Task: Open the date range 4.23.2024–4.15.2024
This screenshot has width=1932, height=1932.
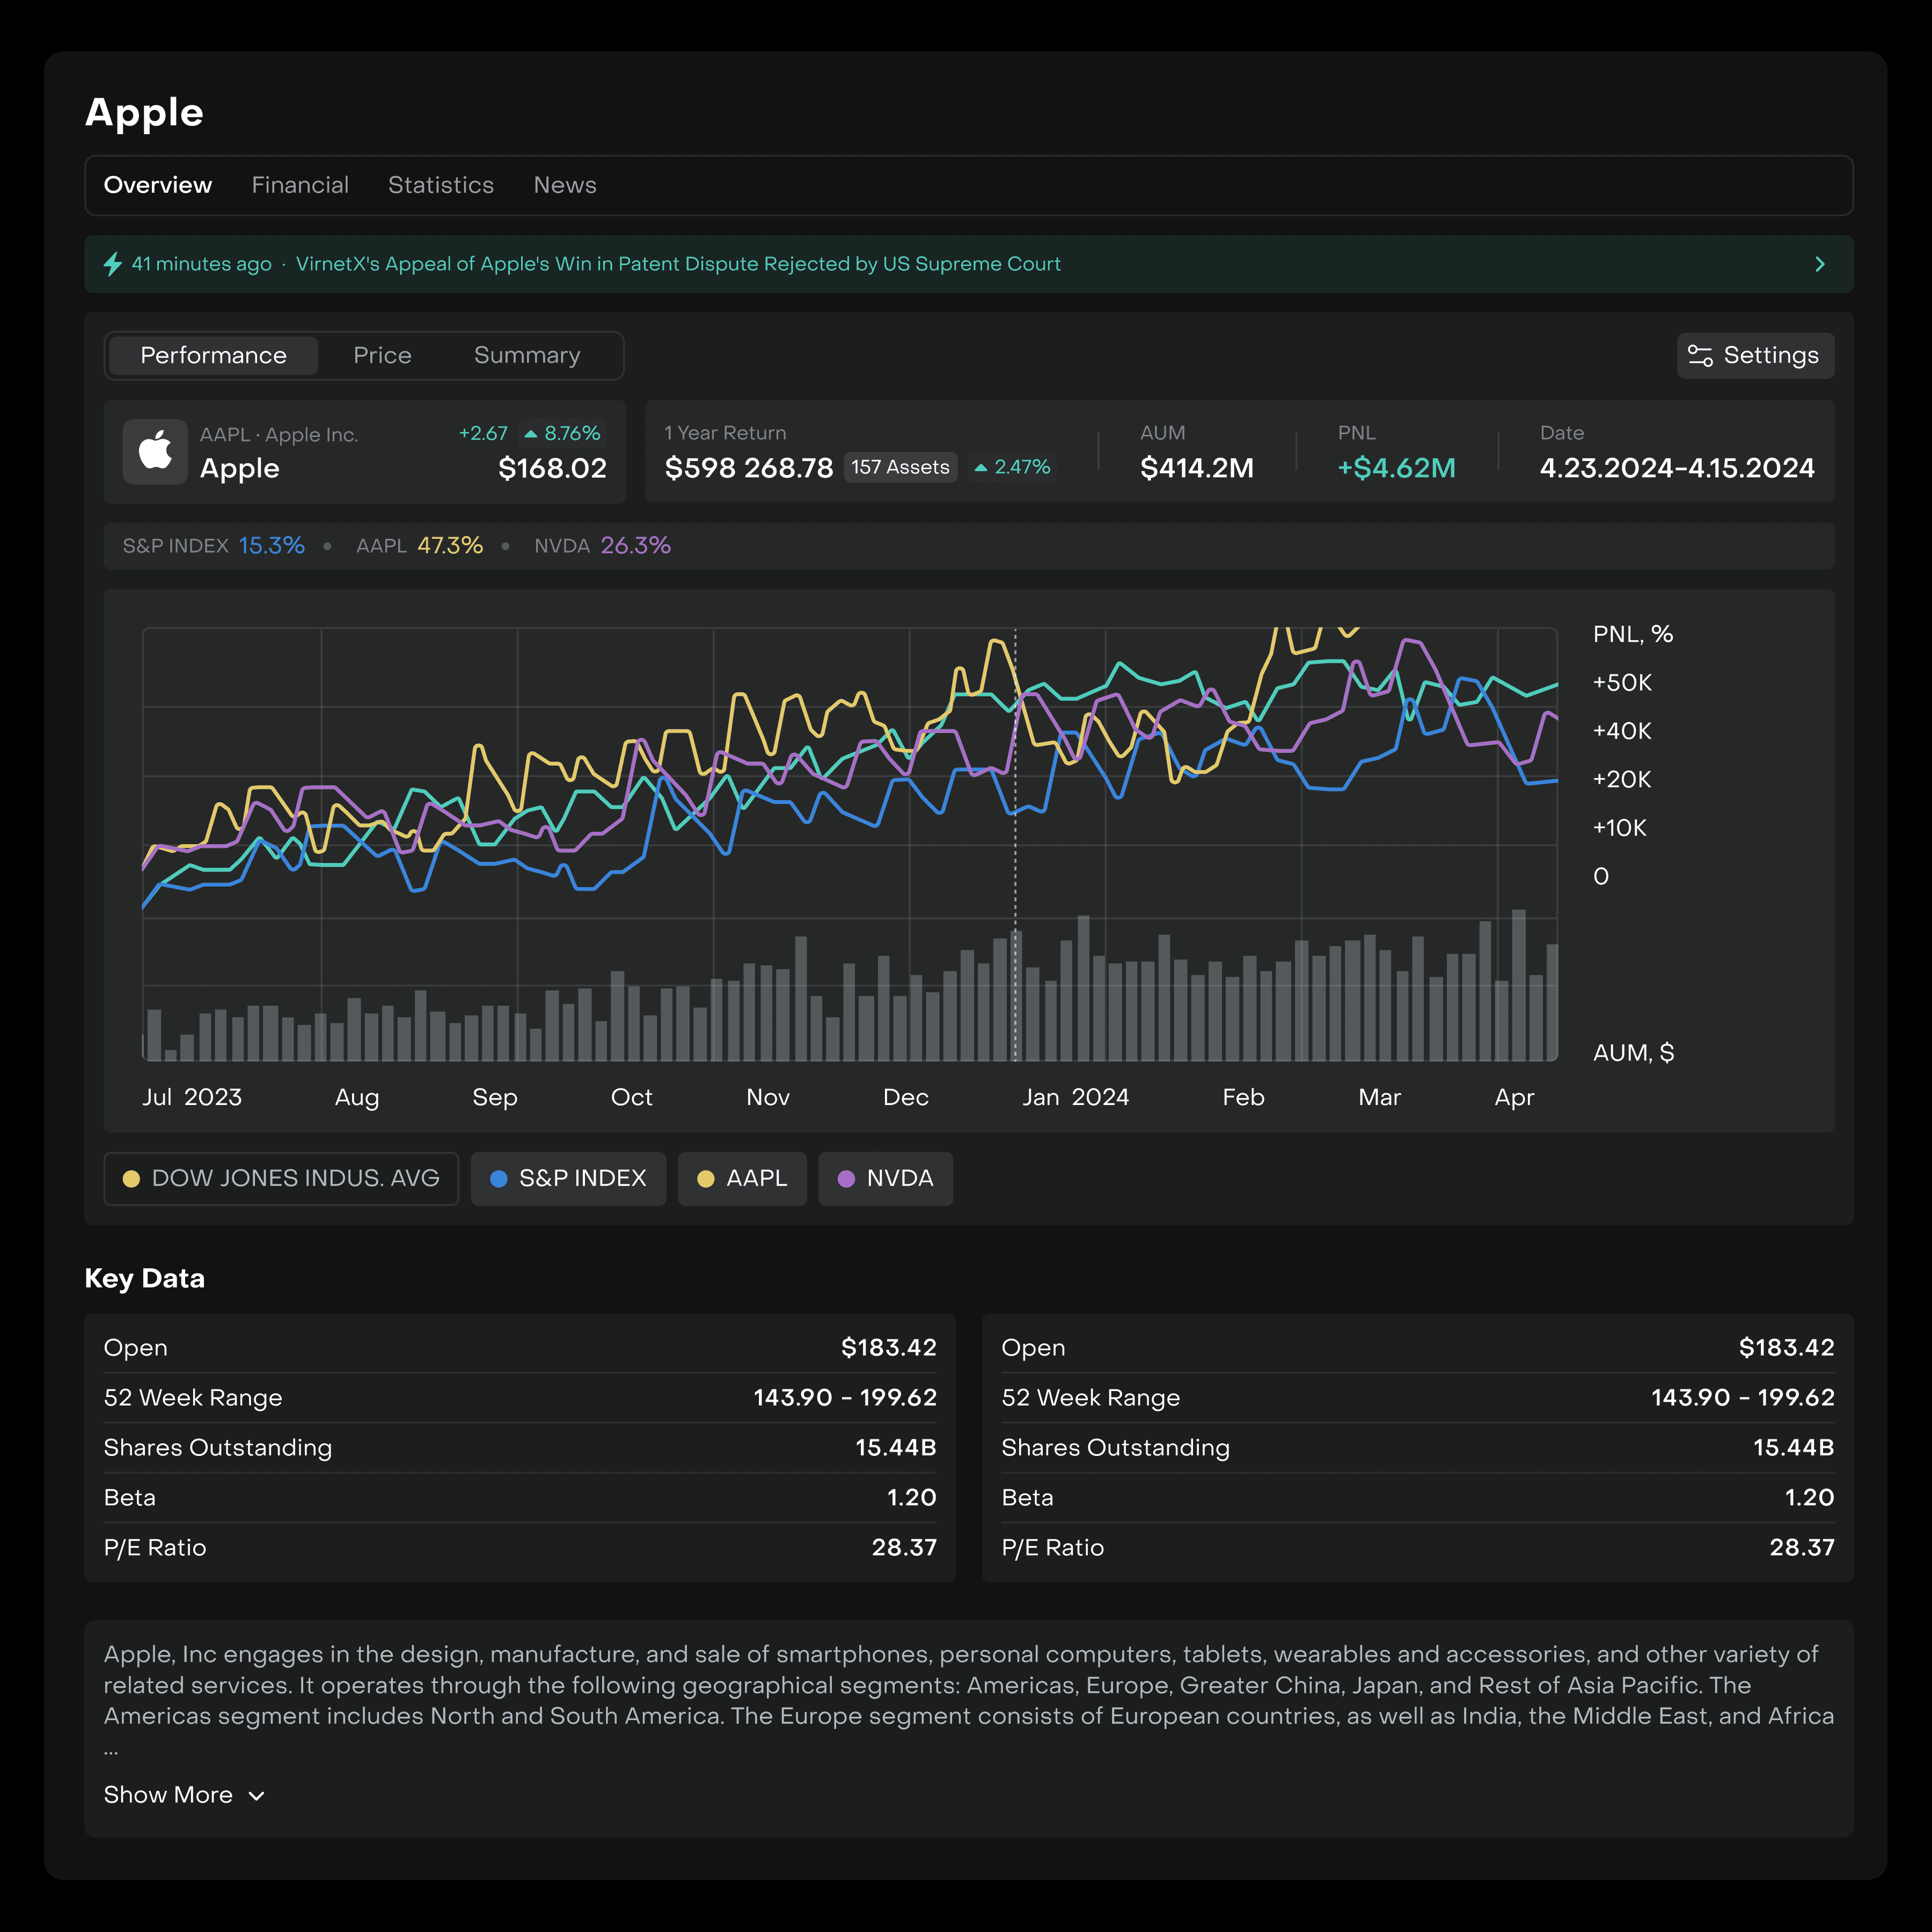Action: tap(1676, 468)
